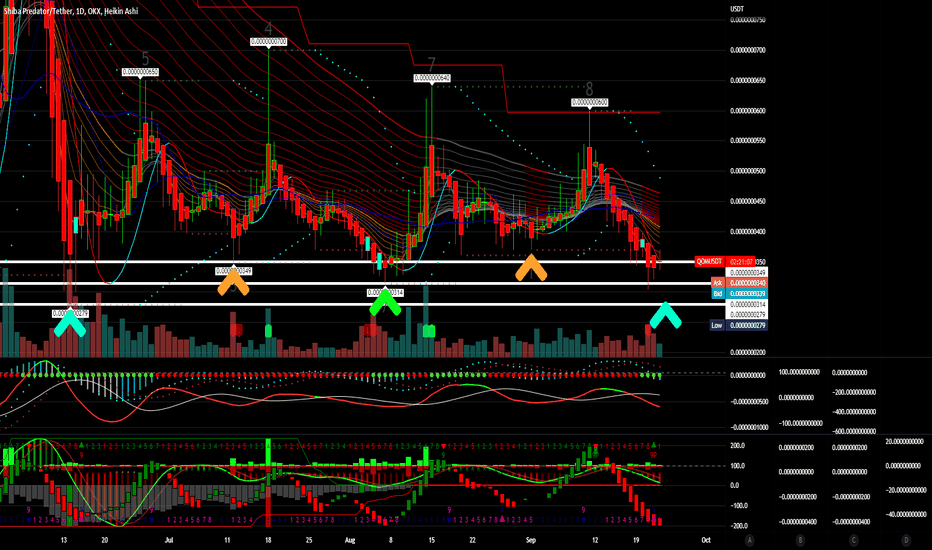Select wave number 5 label
This screenshot has height=550, width=932.
(x=146, y=58)
